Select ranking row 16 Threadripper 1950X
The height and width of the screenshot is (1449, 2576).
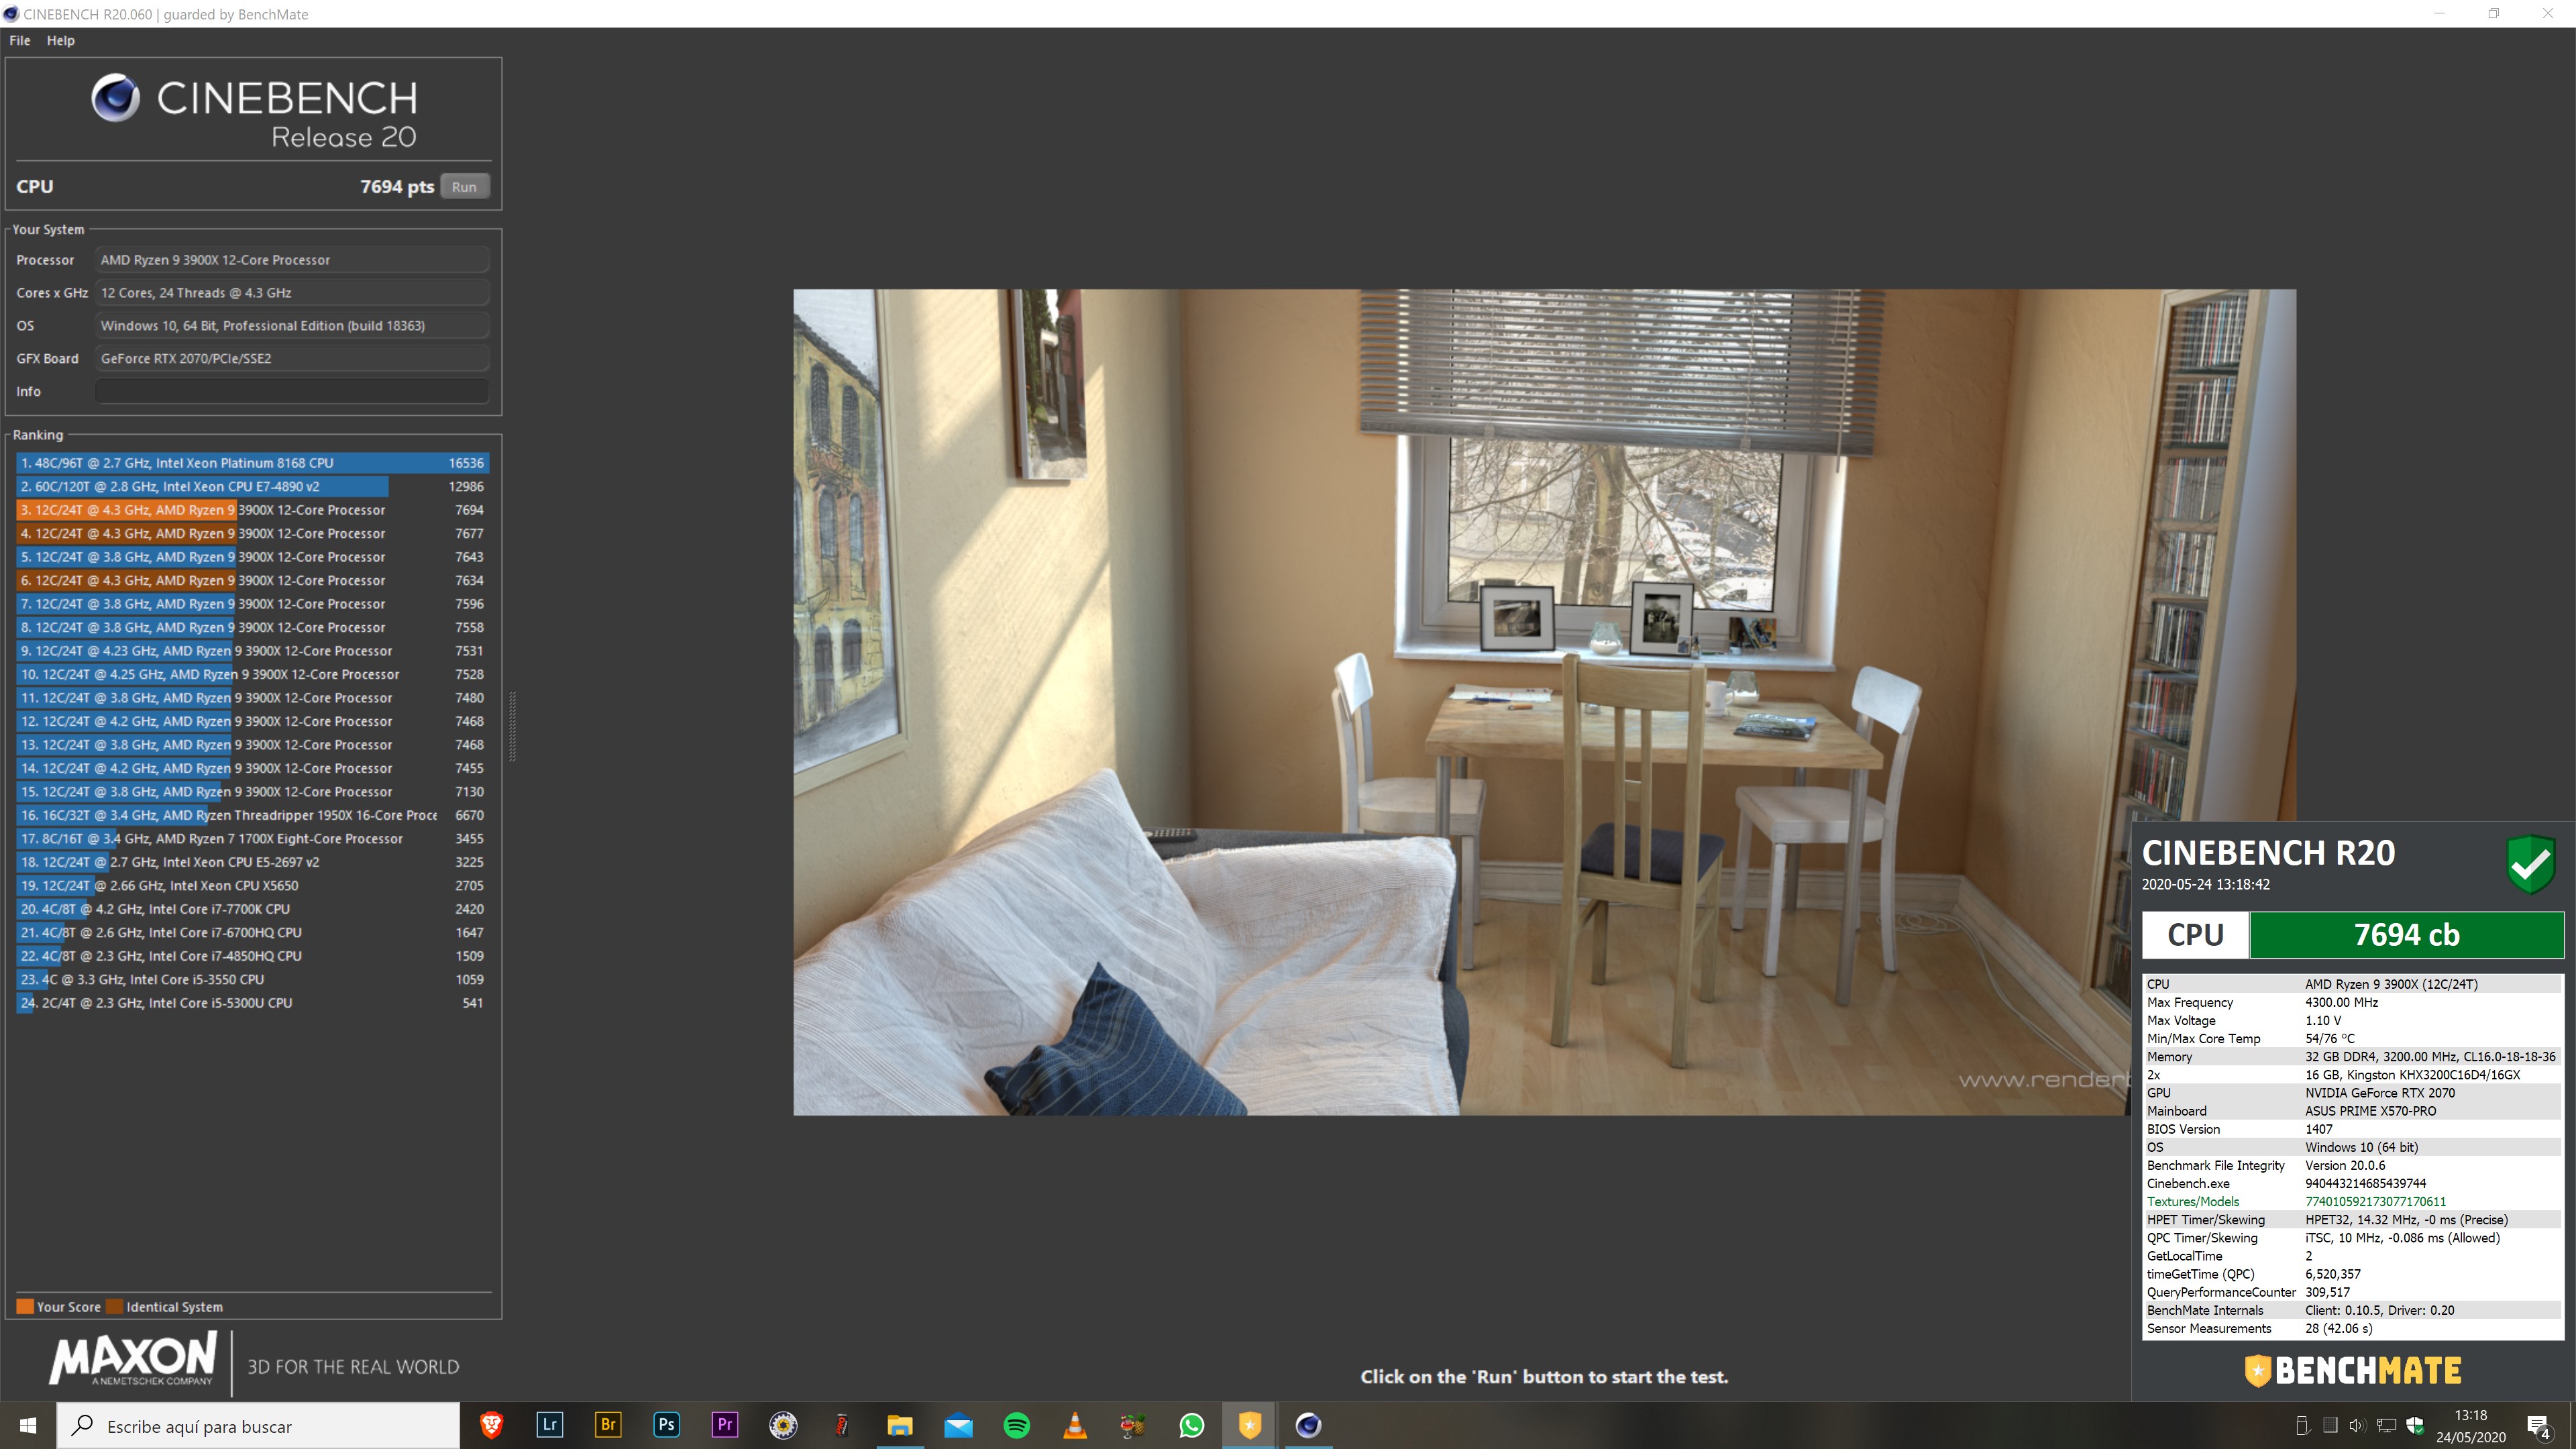pos(252,815)
